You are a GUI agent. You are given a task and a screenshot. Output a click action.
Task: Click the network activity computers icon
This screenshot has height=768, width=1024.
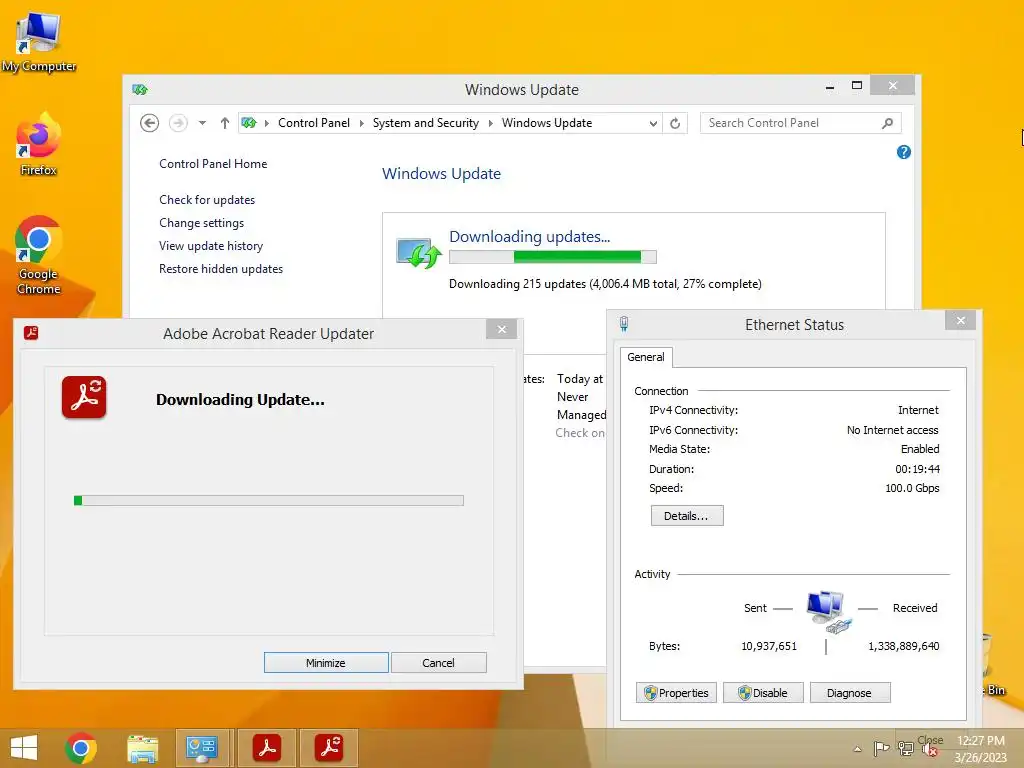[x=827, y=611]
